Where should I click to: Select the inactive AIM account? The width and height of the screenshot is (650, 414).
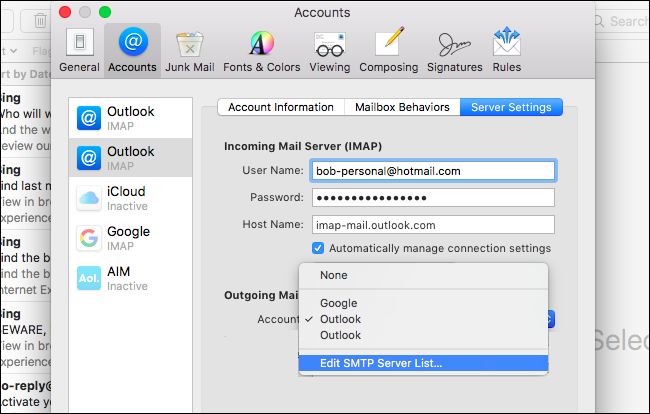[130, 278]
